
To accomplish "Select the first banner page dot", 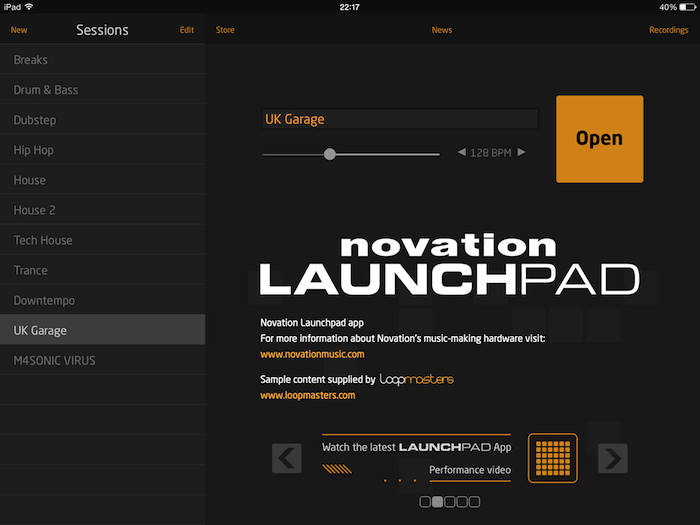I will (x=425, y=502).
